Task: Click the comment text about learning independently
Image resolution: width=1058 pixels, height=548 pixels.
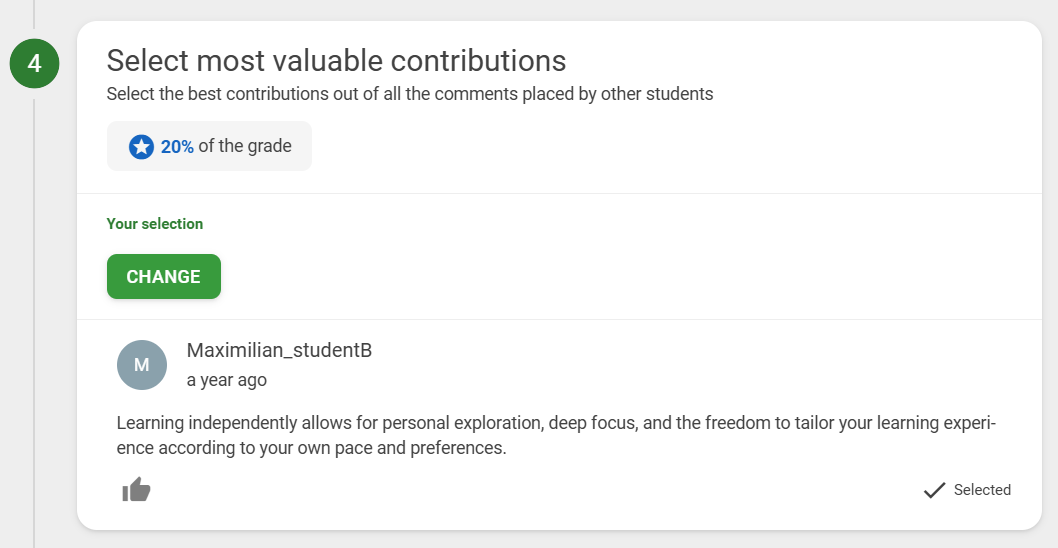Action: 556,435
